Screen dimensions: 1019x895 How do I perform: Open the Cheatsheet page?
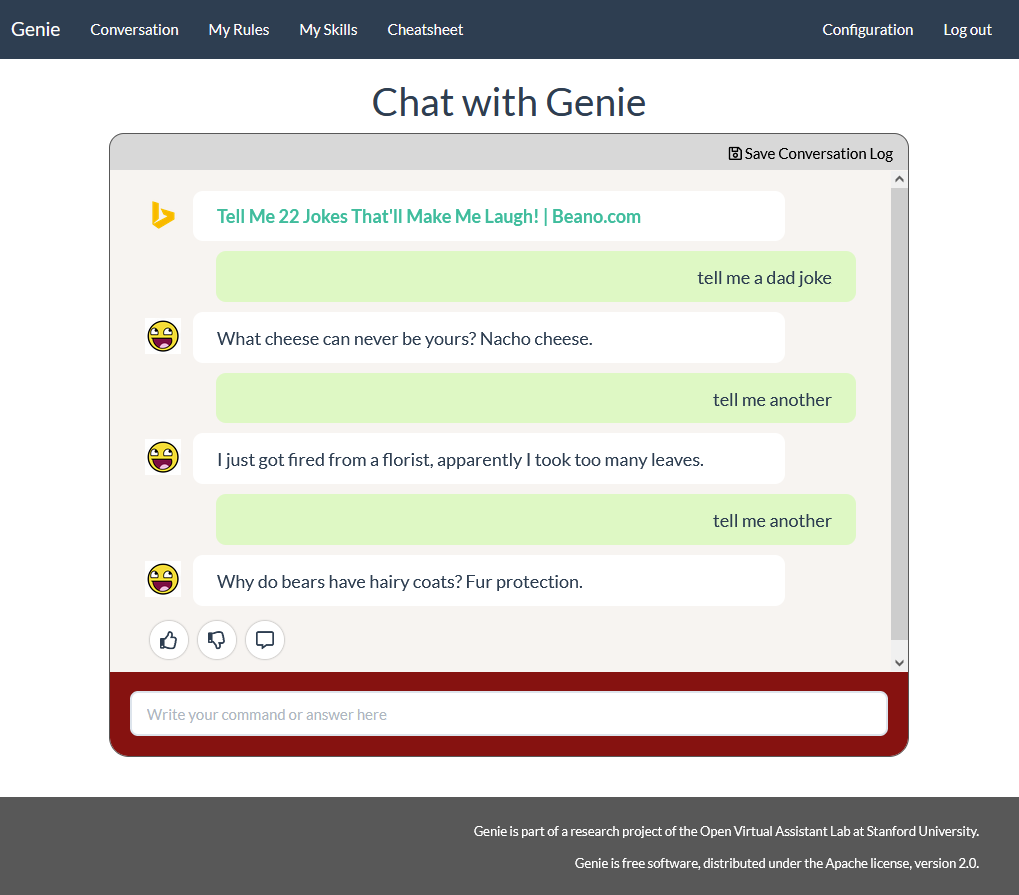(x=425, y=30)
